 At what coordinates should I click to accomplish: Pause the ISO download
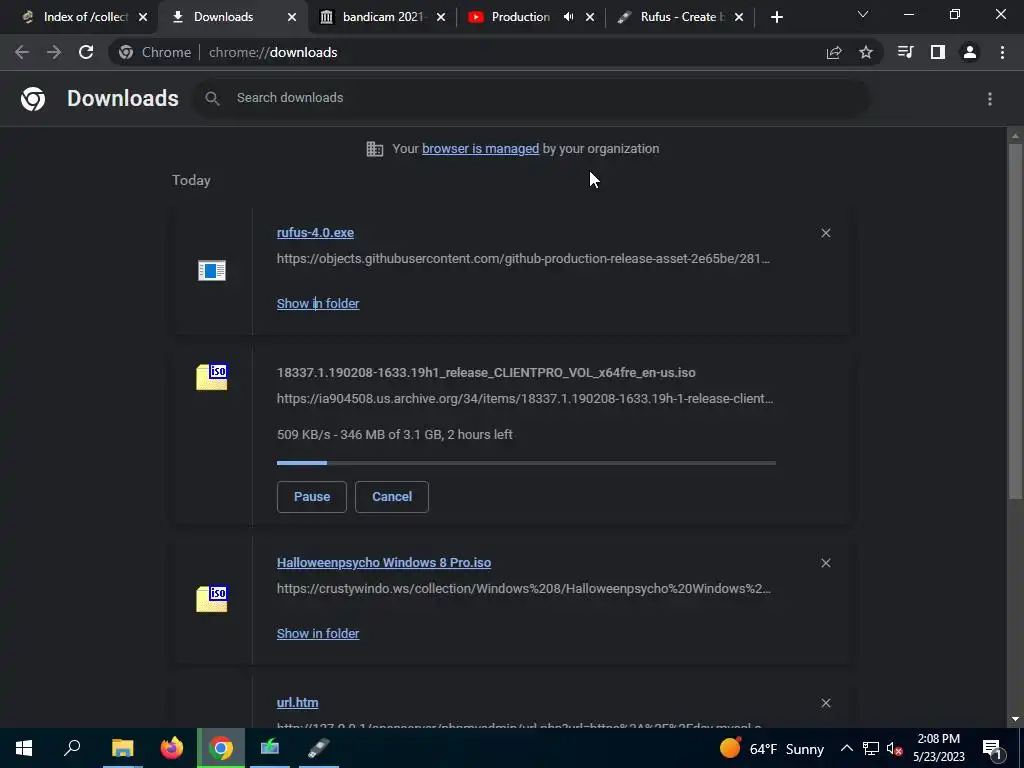pyautogui.click(x=312, y=497)
